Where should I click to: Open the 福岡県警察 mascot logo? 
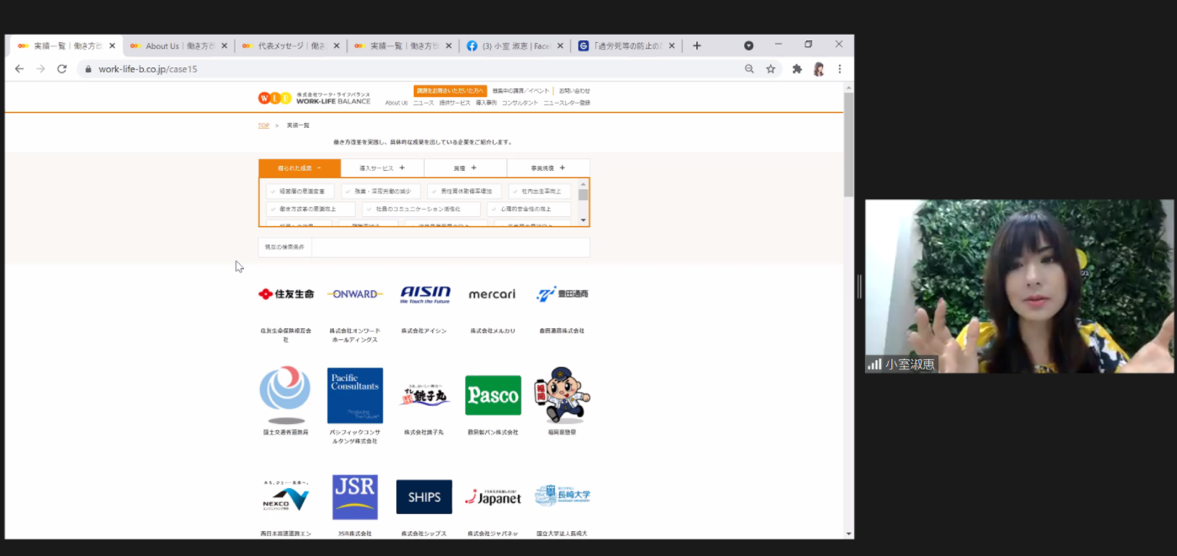[562, 395]
